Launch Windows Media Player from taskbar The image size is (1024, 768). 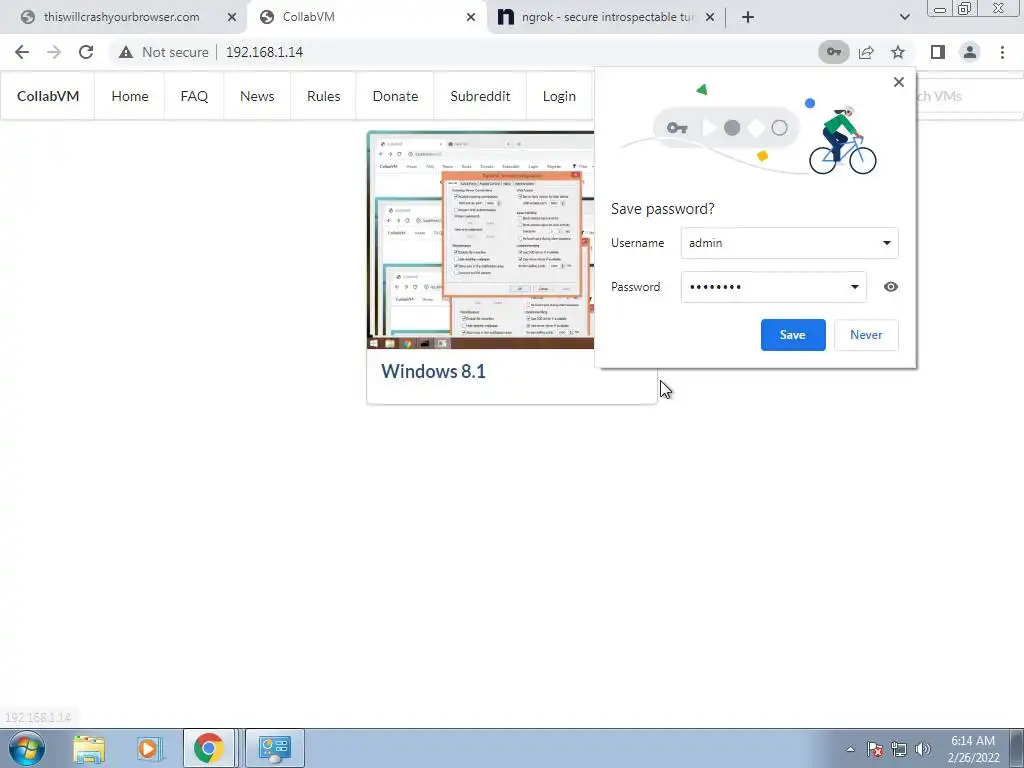148,748
